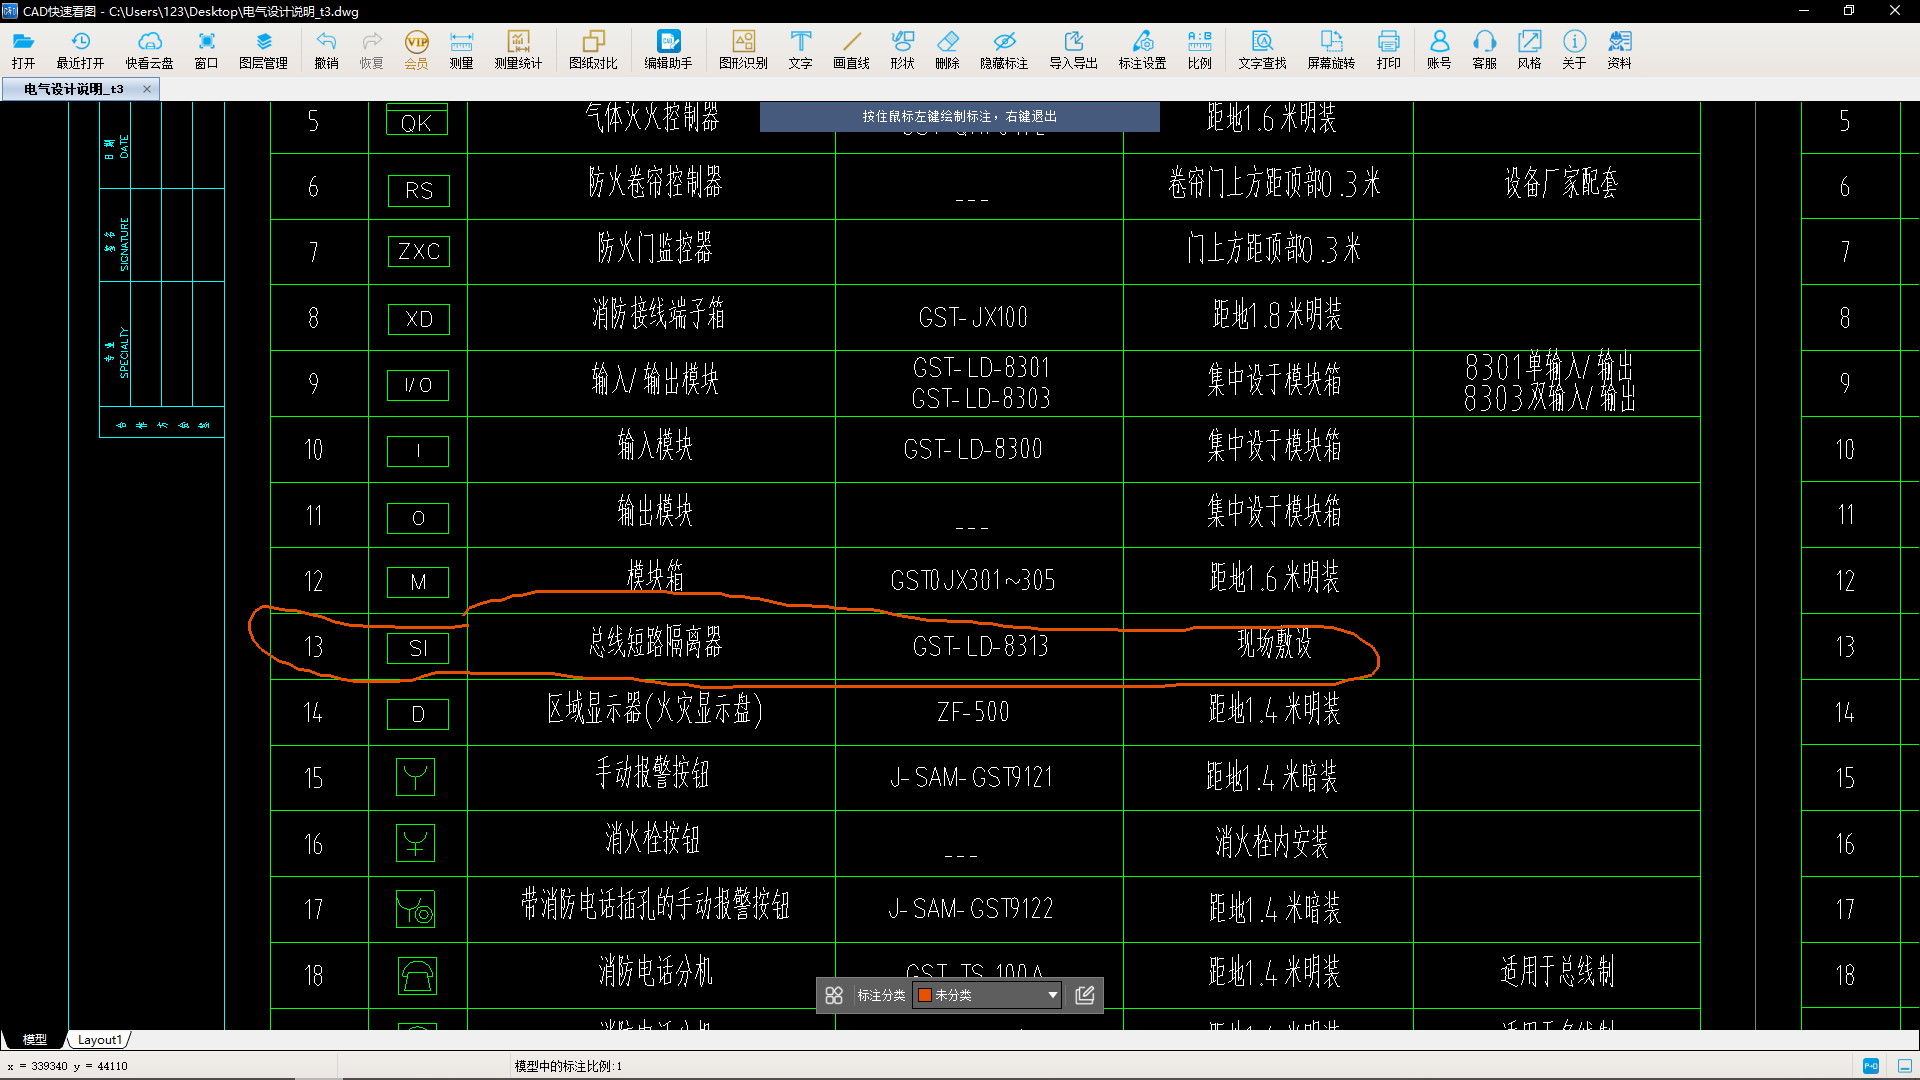1920x1080 pixels.
Task: Select the 形状 shapes tool
Action: coord(902,49)
